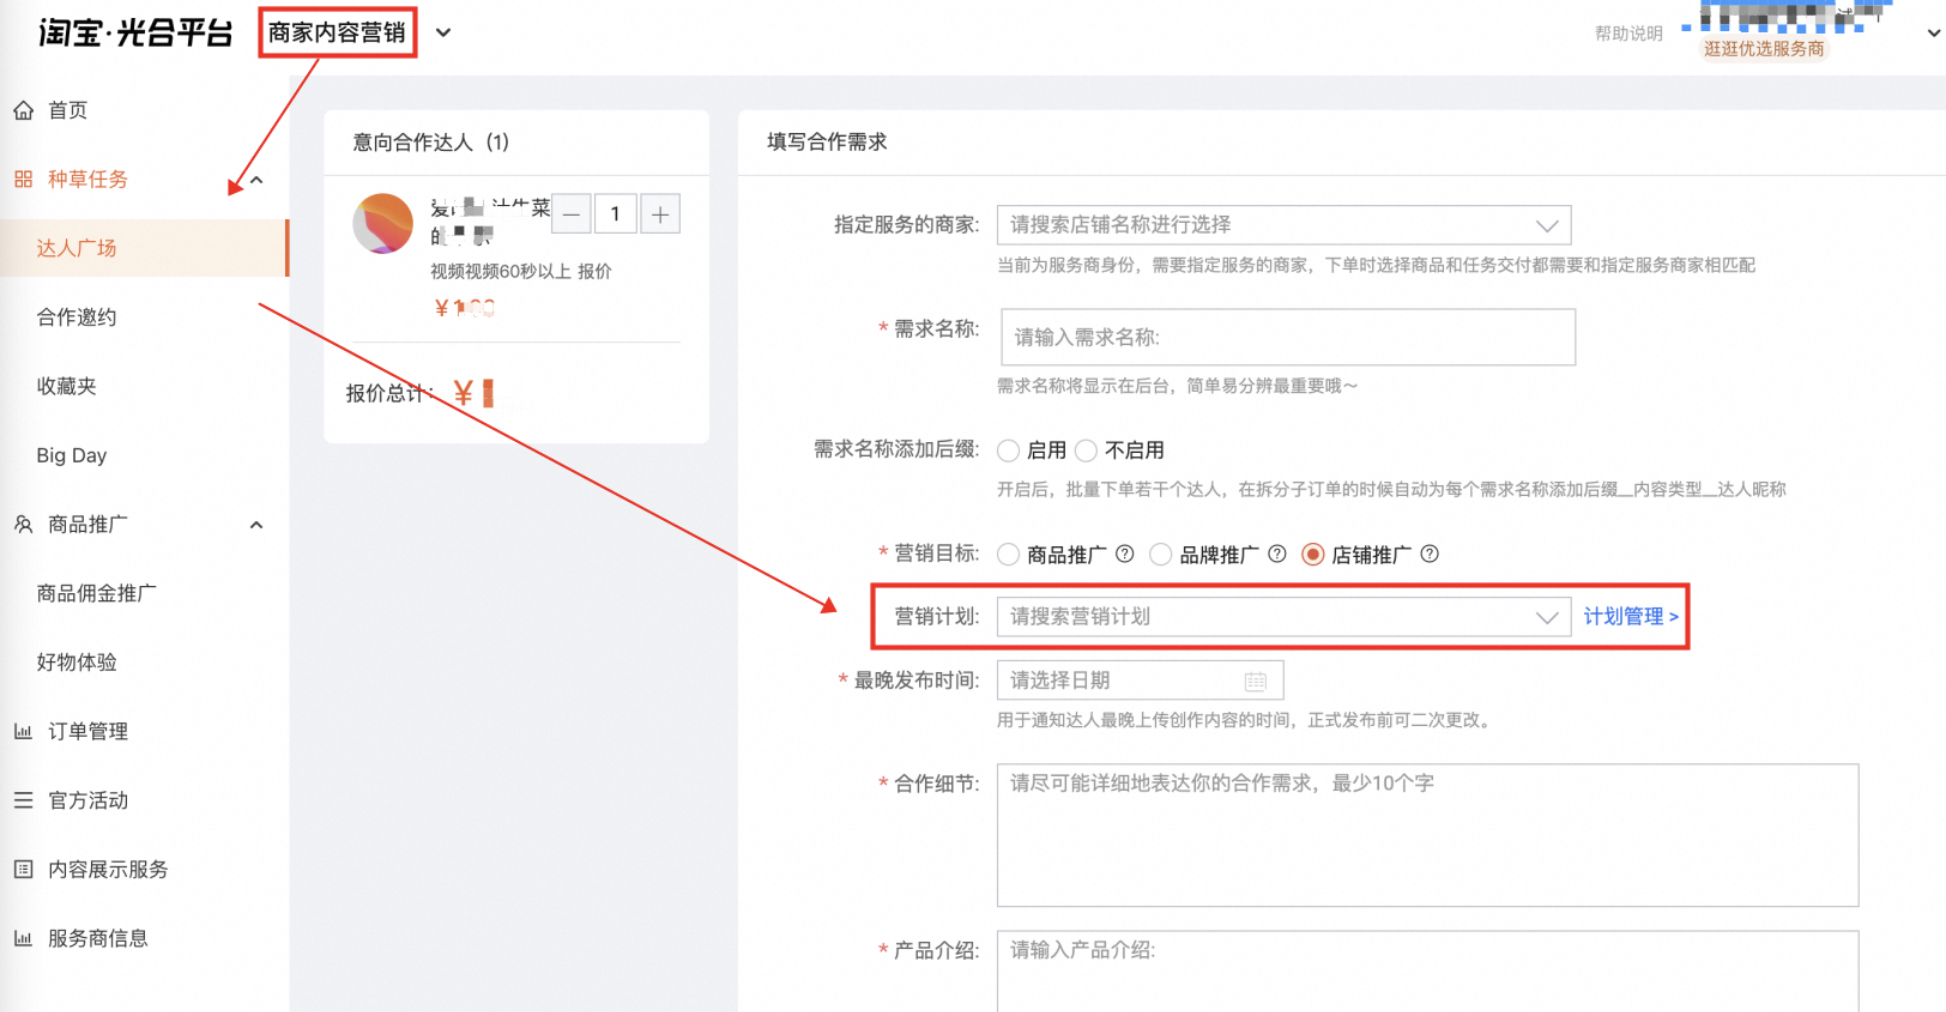Collapse the 种草任务 menu chevron
Screen dimensions: 1946x1012
[x=256, y=180]
